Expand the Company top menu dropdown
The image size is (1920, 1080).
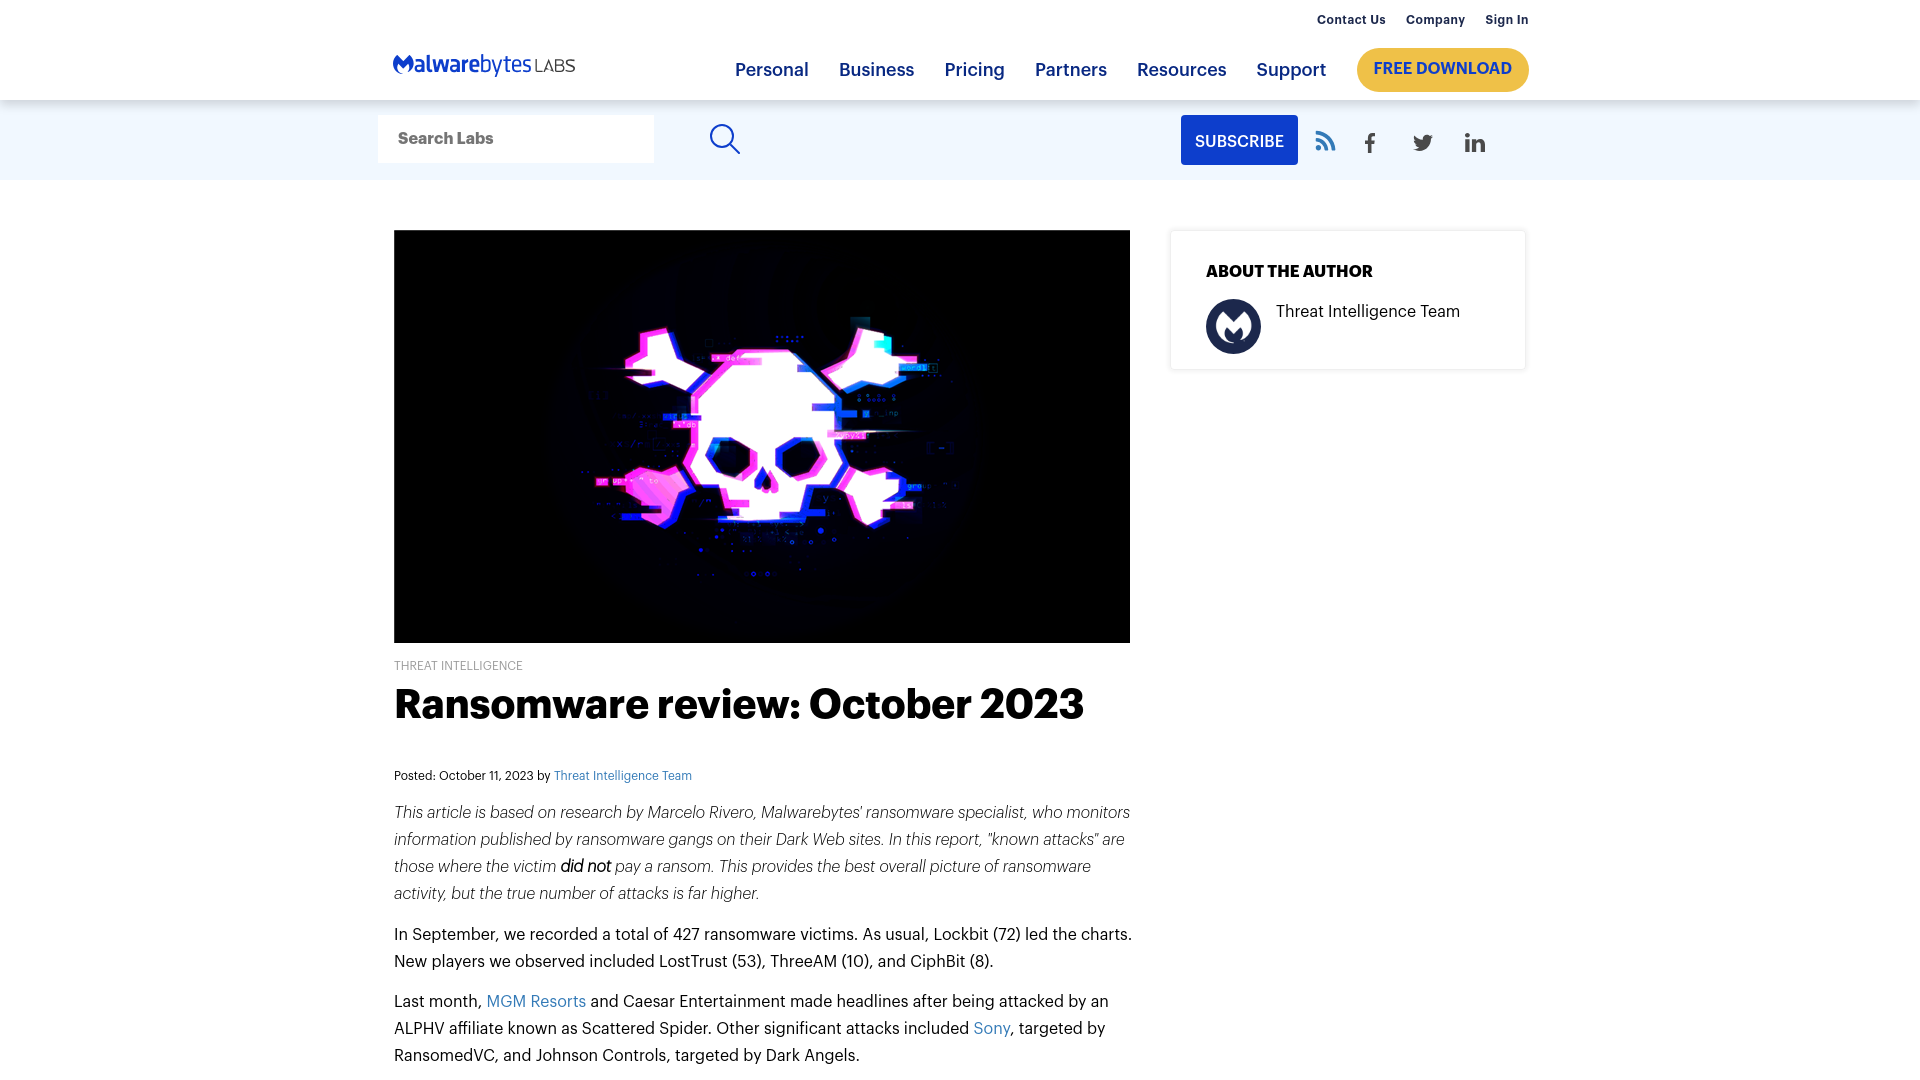(1435, 20)
